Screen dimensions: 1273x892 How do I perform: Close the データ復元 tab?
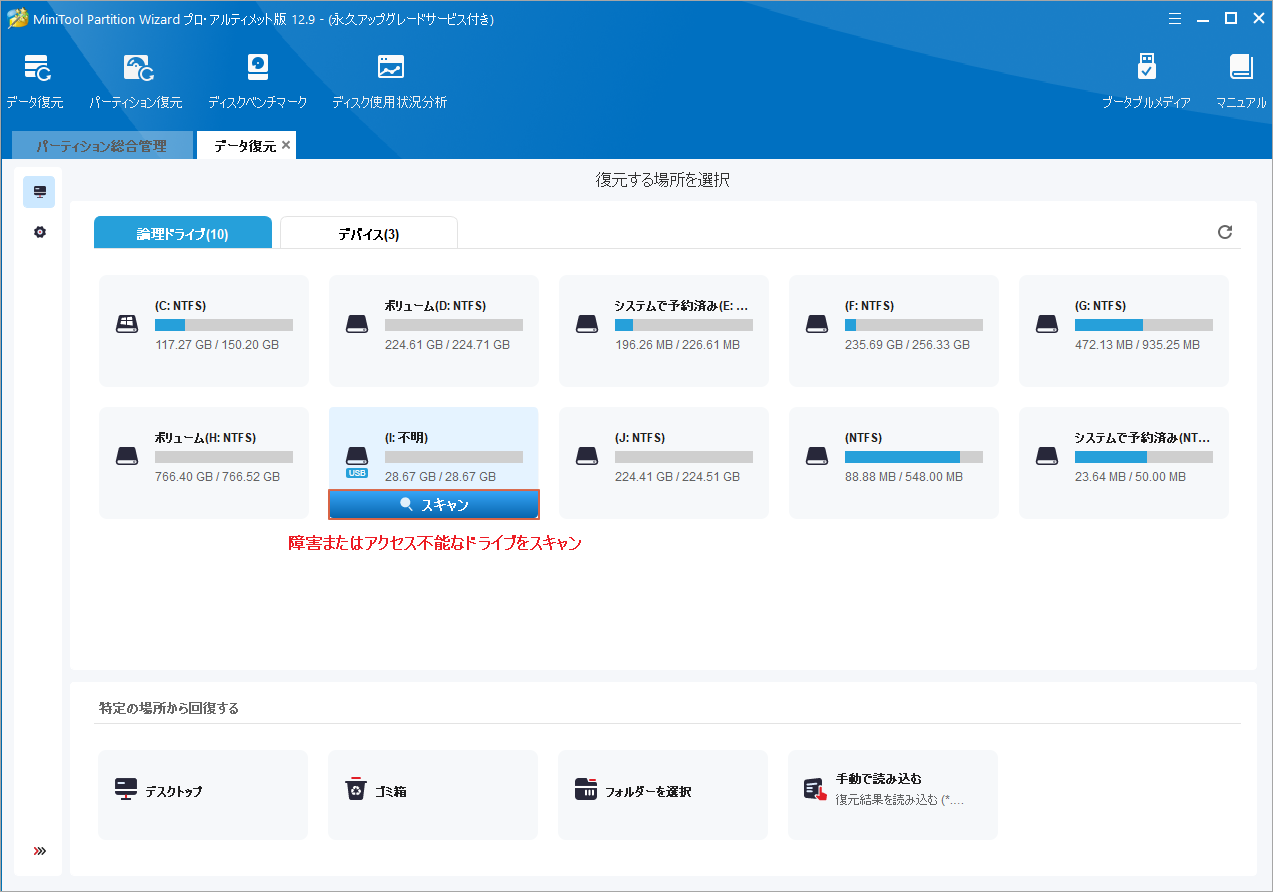pyautogui.click(x=286, y=145)
